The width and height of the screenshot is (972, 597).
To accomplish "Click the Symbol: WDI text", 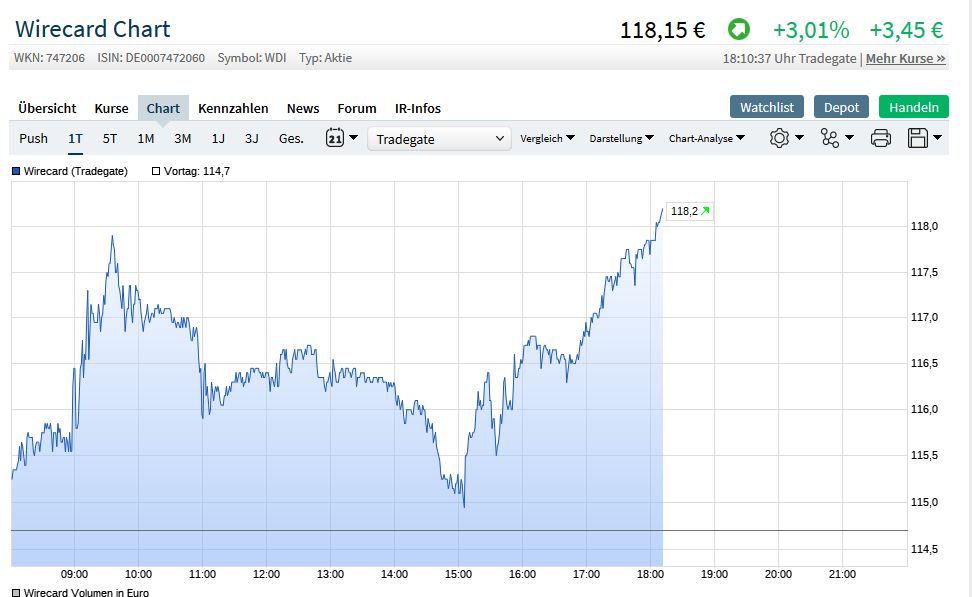I will (252, 58).
